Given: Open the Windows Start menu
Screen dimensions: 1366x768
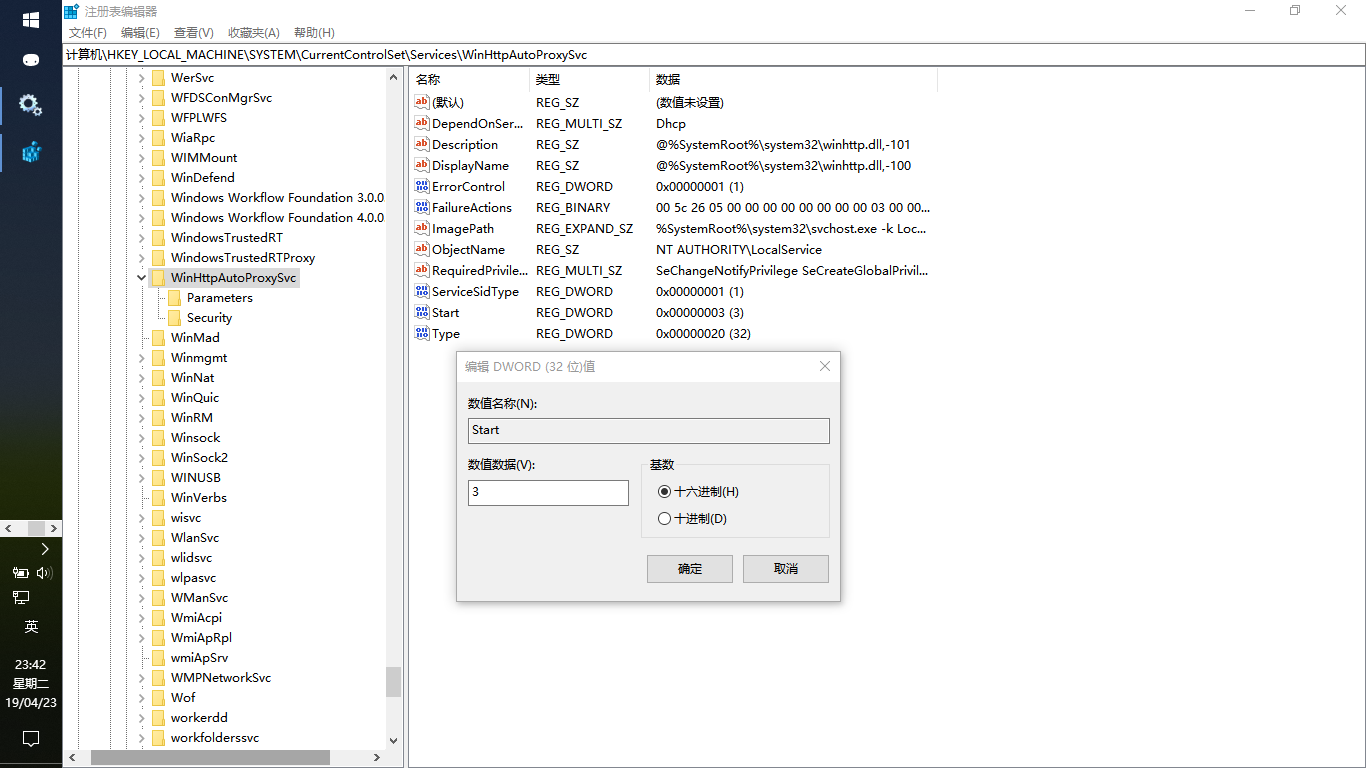Looking at the screenshot, I should click(31, 20).
